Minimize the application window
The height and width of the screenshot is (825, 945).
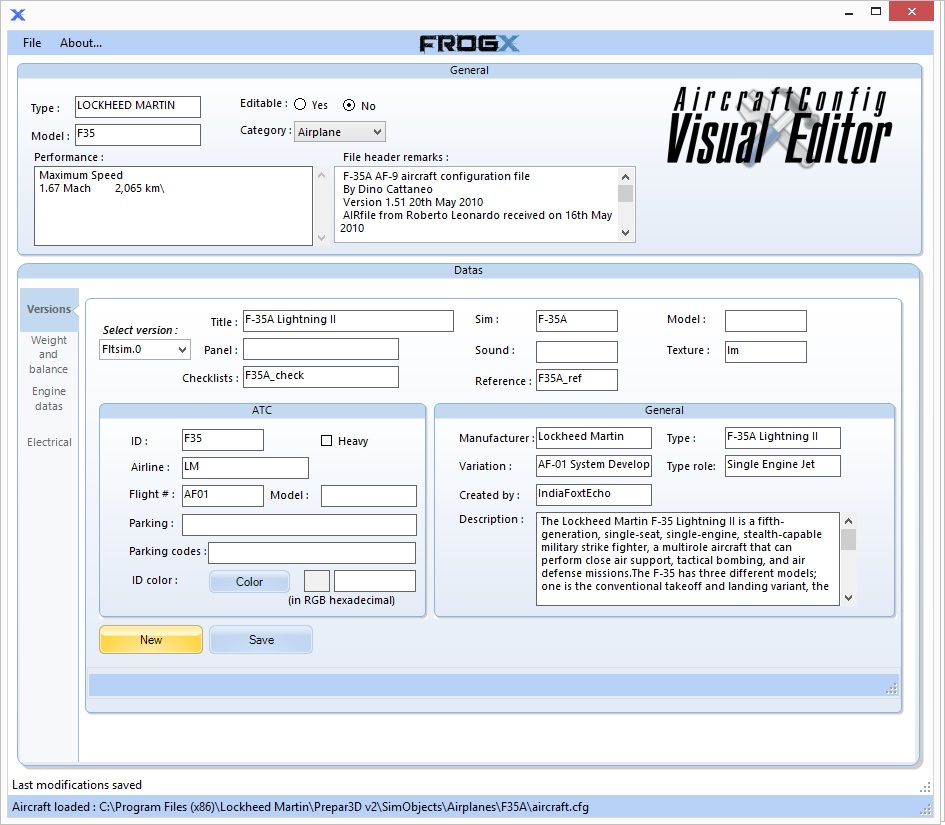[x=849, y=13]
